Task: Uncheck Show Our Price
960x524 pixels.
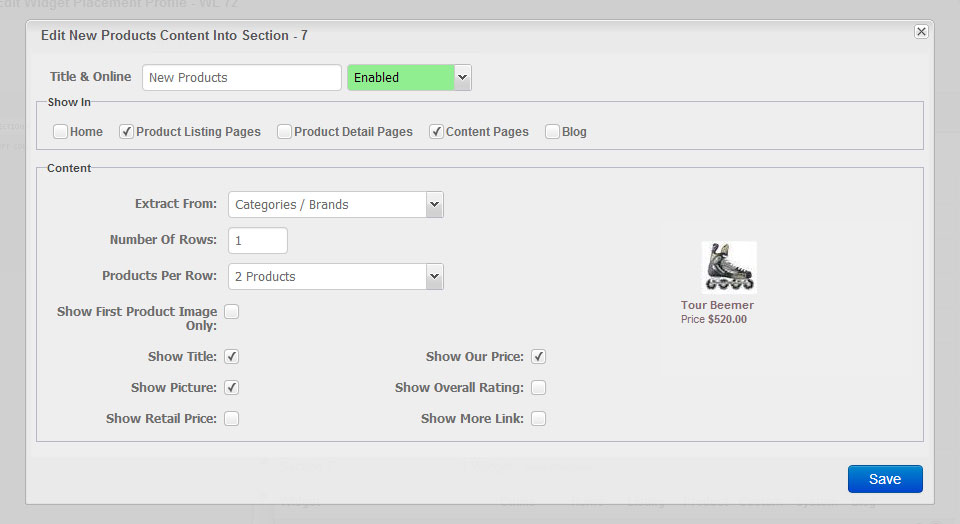Action: 538,356
